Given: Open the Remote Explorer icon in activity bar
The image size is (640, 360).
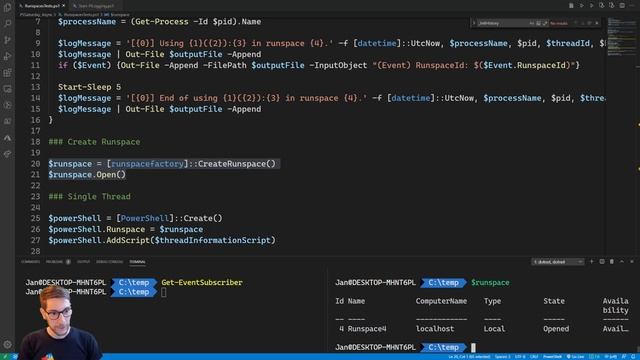Looking at the screenshot, I should click(x=7, y=89).
